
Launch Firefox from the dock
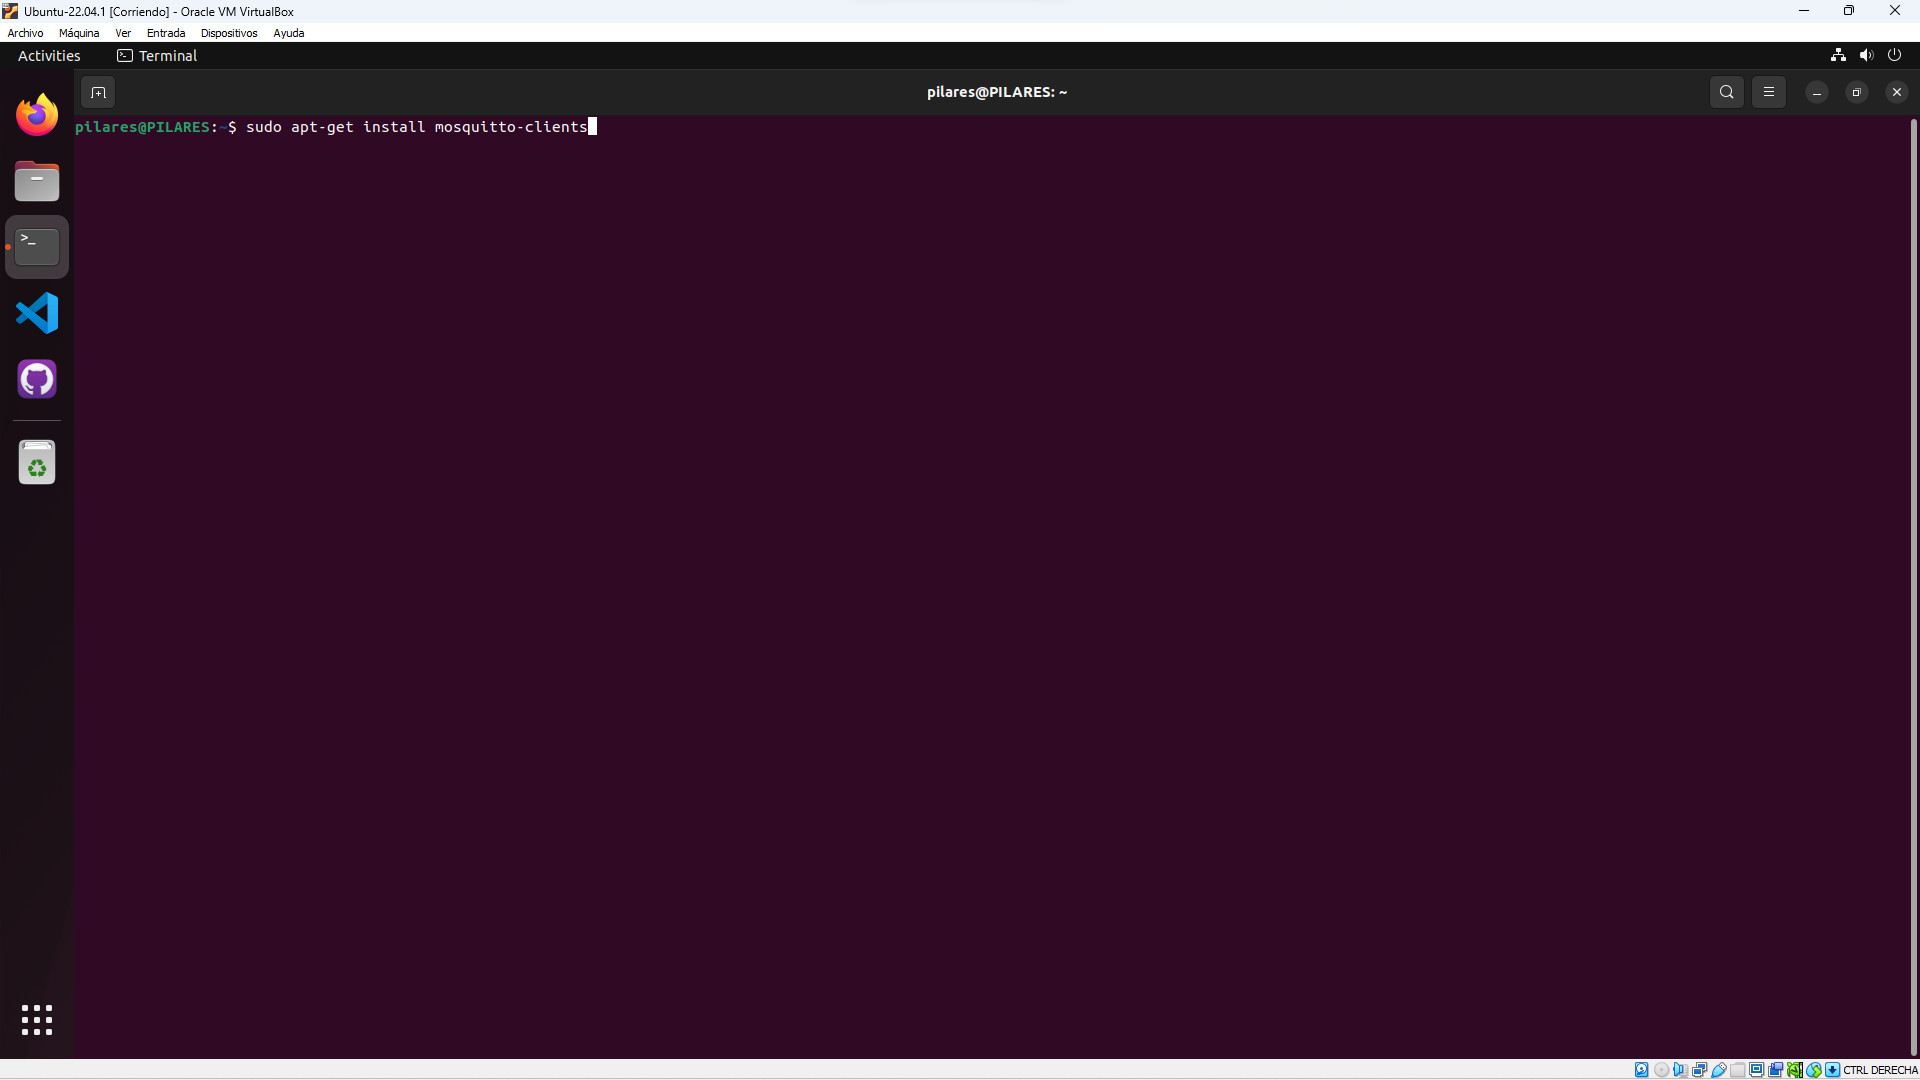click(37, 115)
